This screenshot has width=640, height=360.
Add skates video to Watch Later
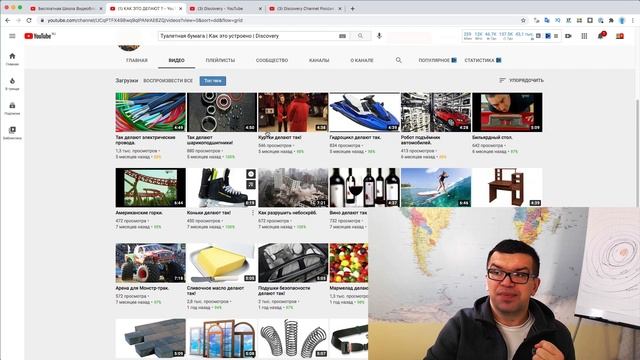pos(251,174)
